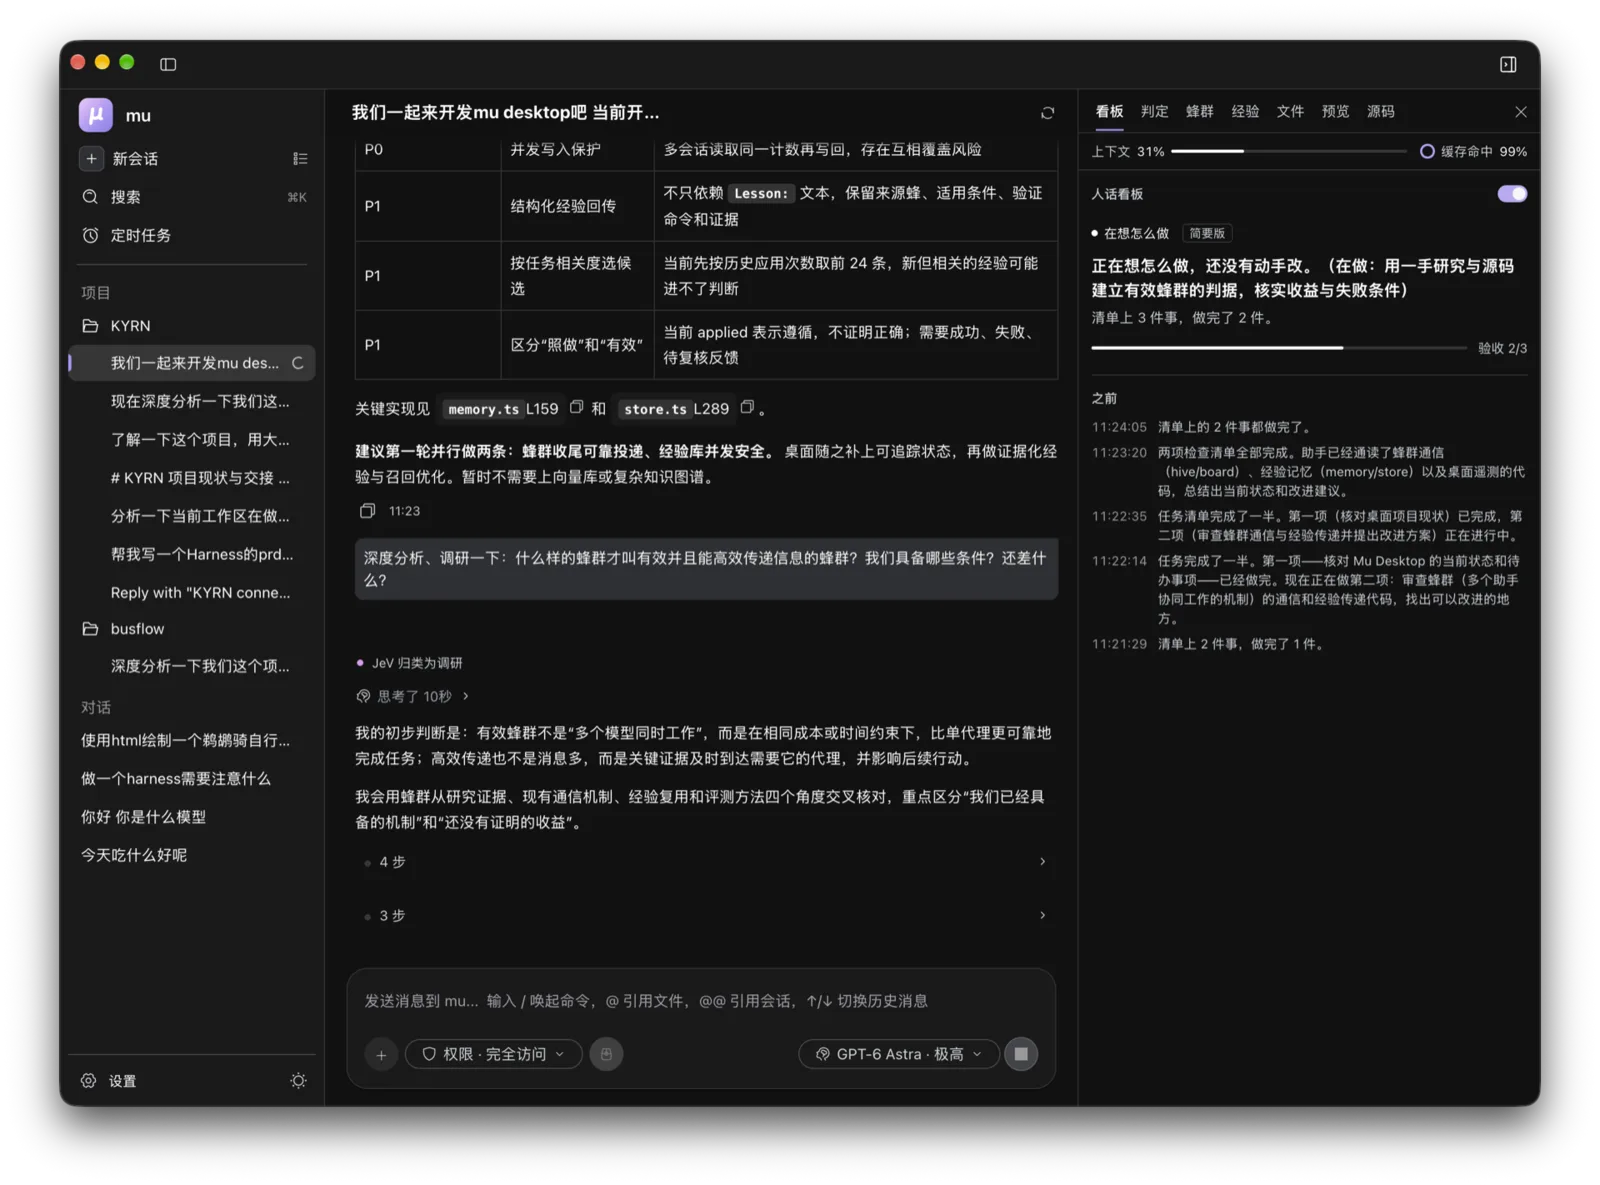Toggle the 人话看板 switch
The width and height of the screenshot is (1600, 1185).
[x=1511, y=194]
